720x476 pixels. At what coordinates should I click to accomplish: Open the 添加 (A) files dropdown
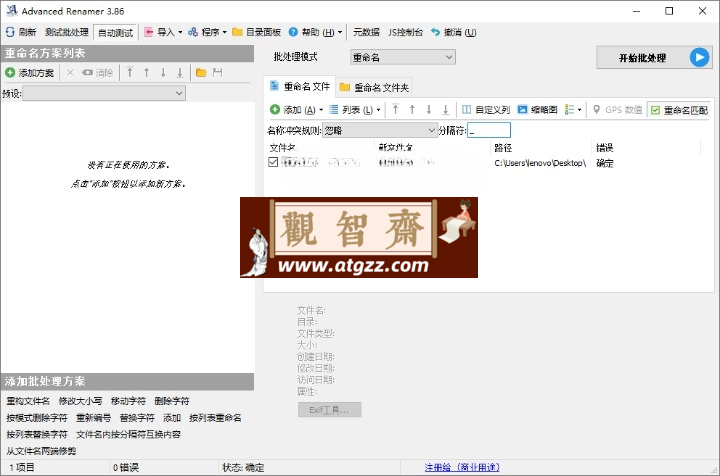pos(297,110)
